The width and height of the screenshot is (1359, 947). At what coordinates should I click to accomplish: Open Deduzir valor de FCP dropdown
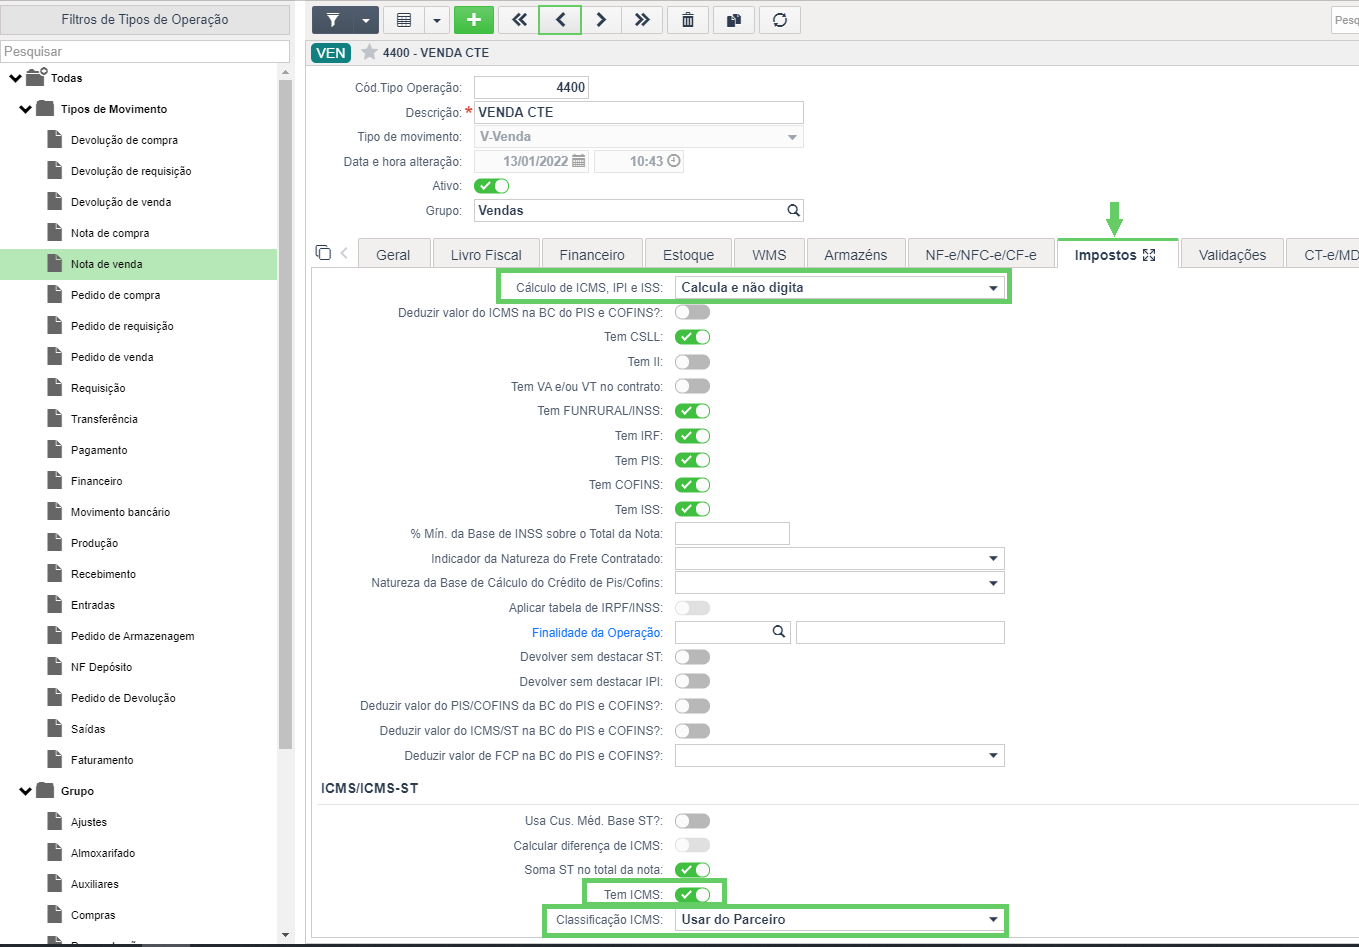tap(840, 756)
